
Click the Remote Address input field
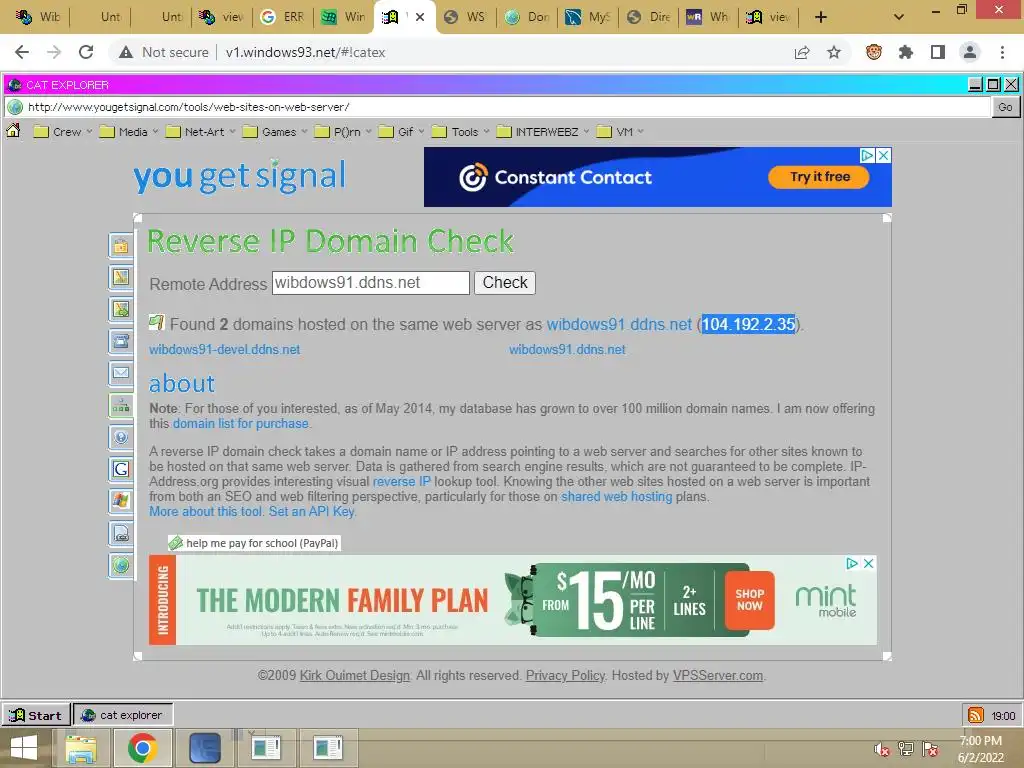tap(371, 283)
